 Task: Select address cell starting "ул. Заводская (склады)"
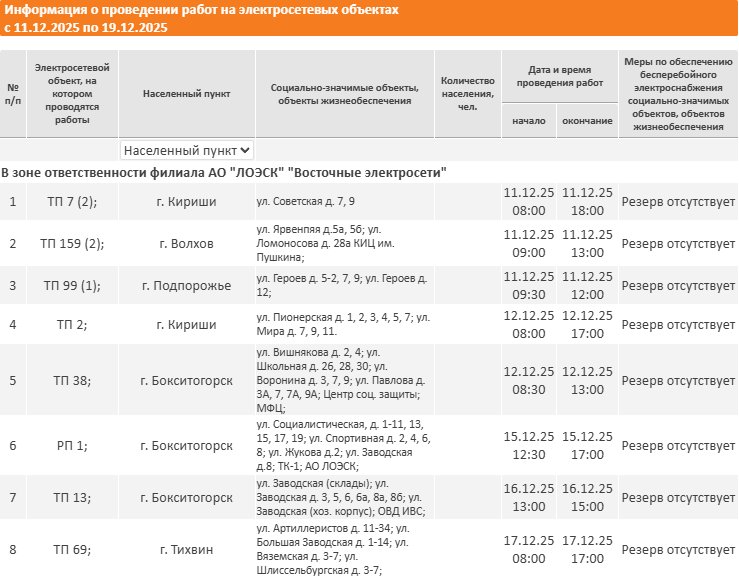pyautogui.click(x=345, y=497)
